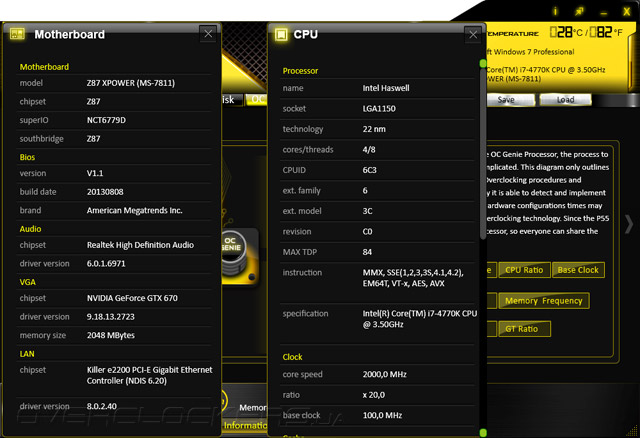Viewport: 640px width, 438px height.
Task: Select socket value LGA1150
Action: click(x=379, y=109)
